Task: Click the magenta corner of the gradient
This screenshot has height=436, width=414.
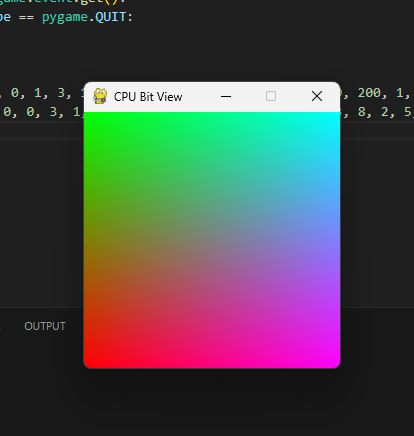Action: 333,361
